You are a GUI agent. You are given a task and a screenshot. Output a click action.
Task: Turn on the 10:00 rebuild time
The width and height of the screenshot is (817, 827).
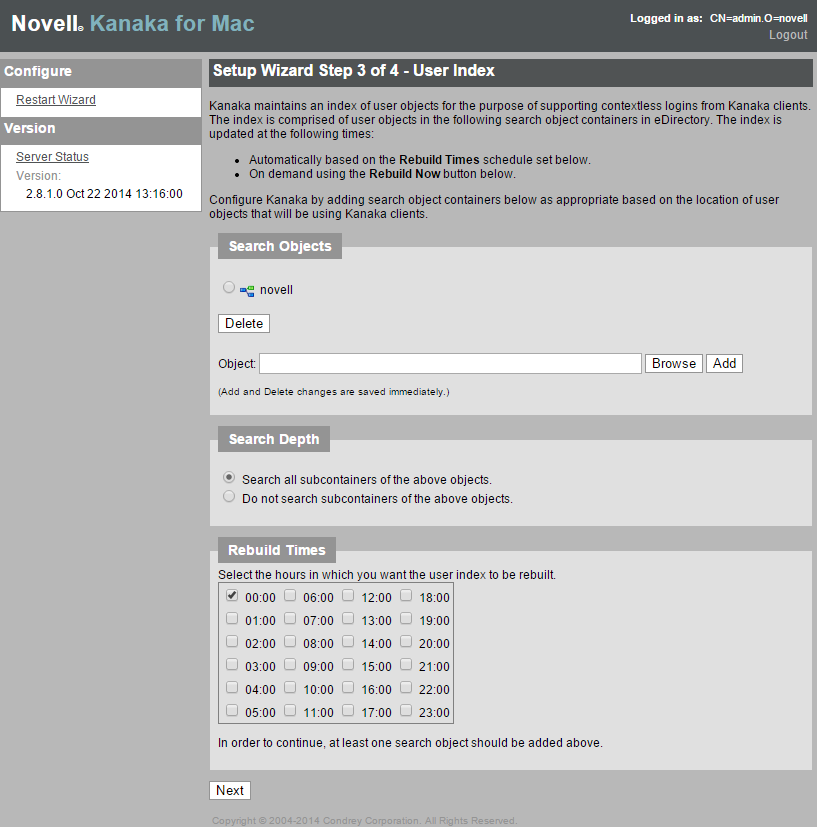[x=290, y=687]
